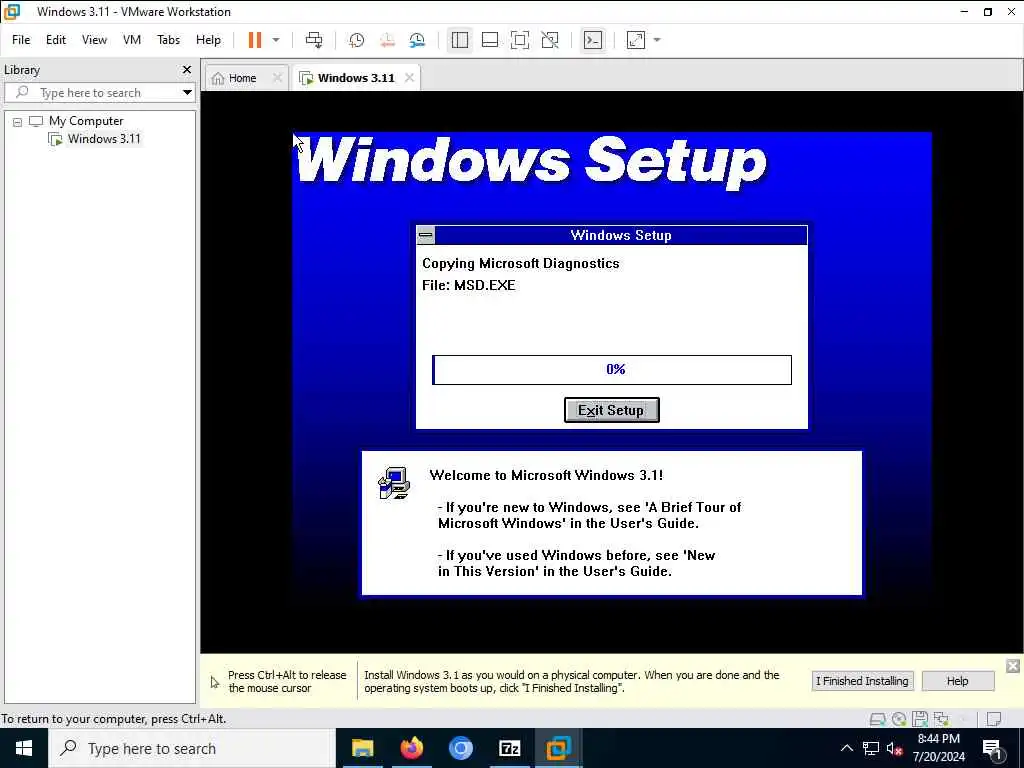Click the muted volume tray icon
The height and width of the screenshot is (768, 1024).
coord(894,748)
